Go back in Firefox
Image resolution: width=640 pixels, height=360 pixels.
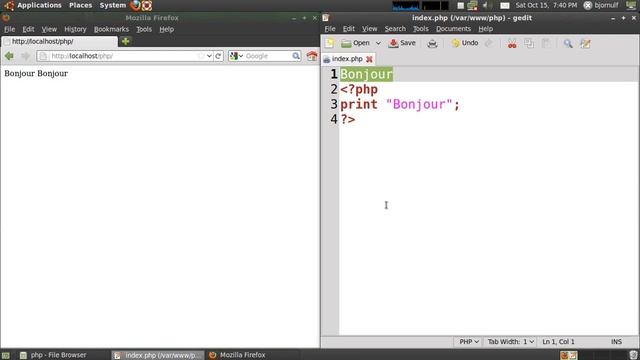9,56
